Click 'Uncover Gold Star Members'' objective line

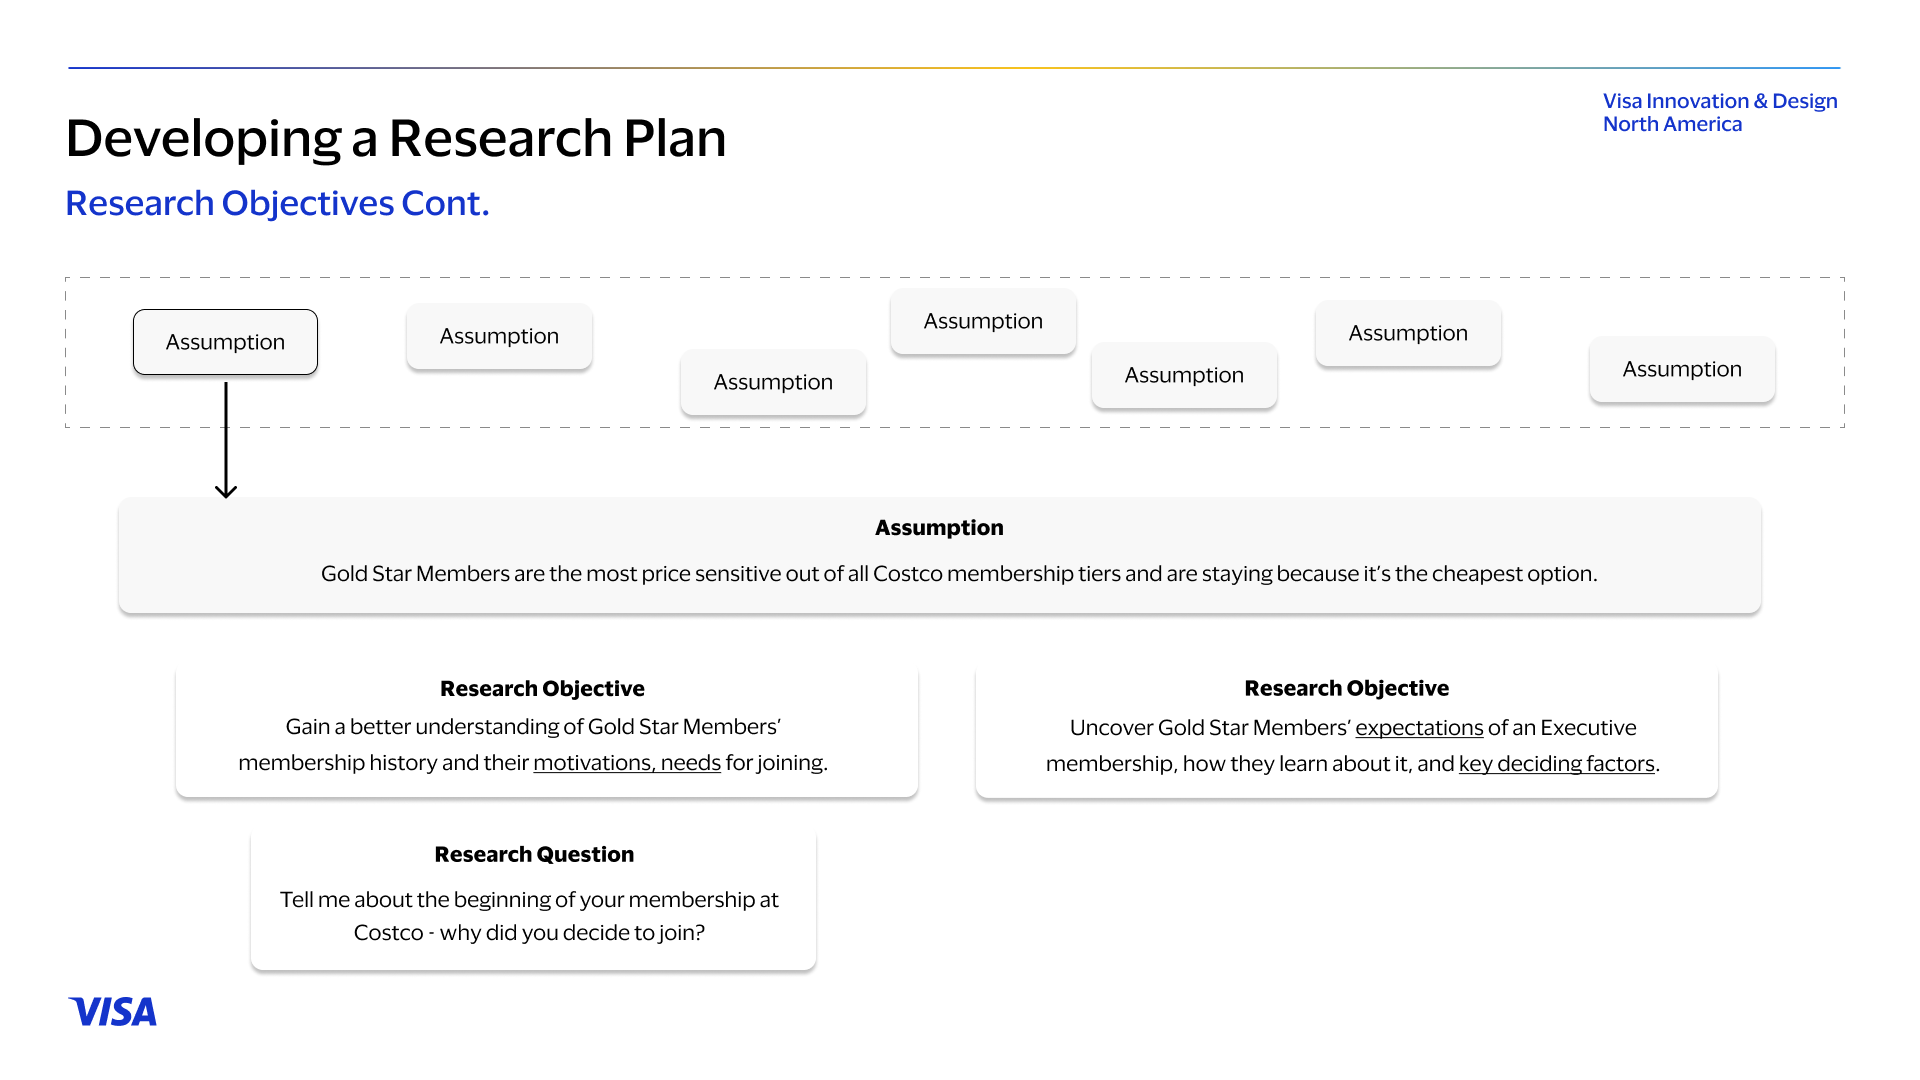[x=1353, y=728]
